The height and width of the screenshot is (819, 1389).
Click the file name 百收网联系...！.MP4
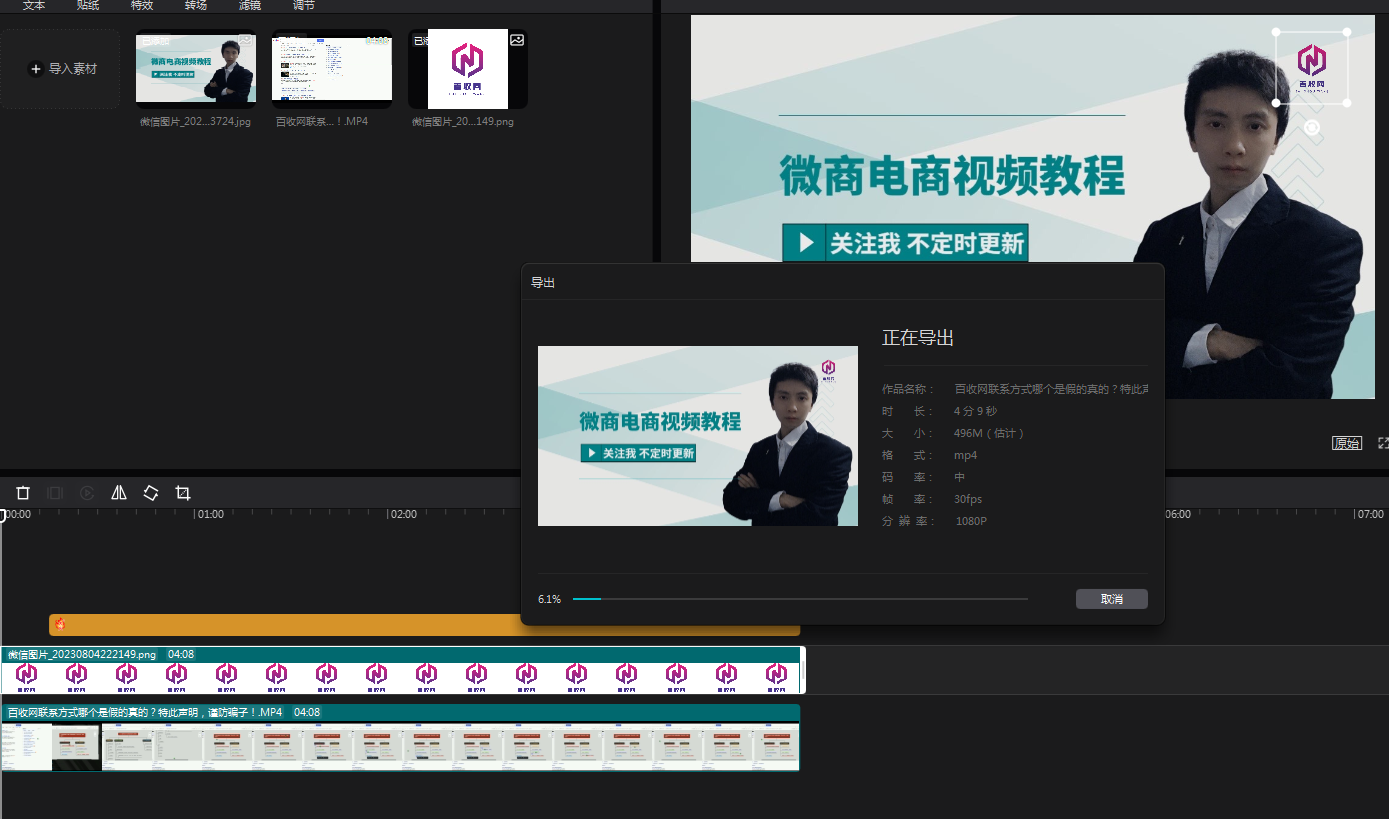point(322,121)
